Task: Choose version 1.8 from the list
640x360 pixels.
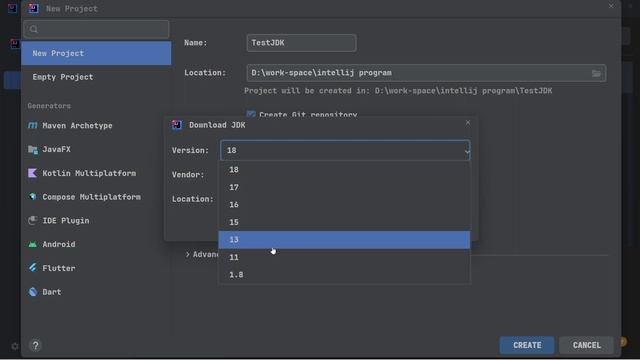Action: pyautogui.click(x=344, y=275)
